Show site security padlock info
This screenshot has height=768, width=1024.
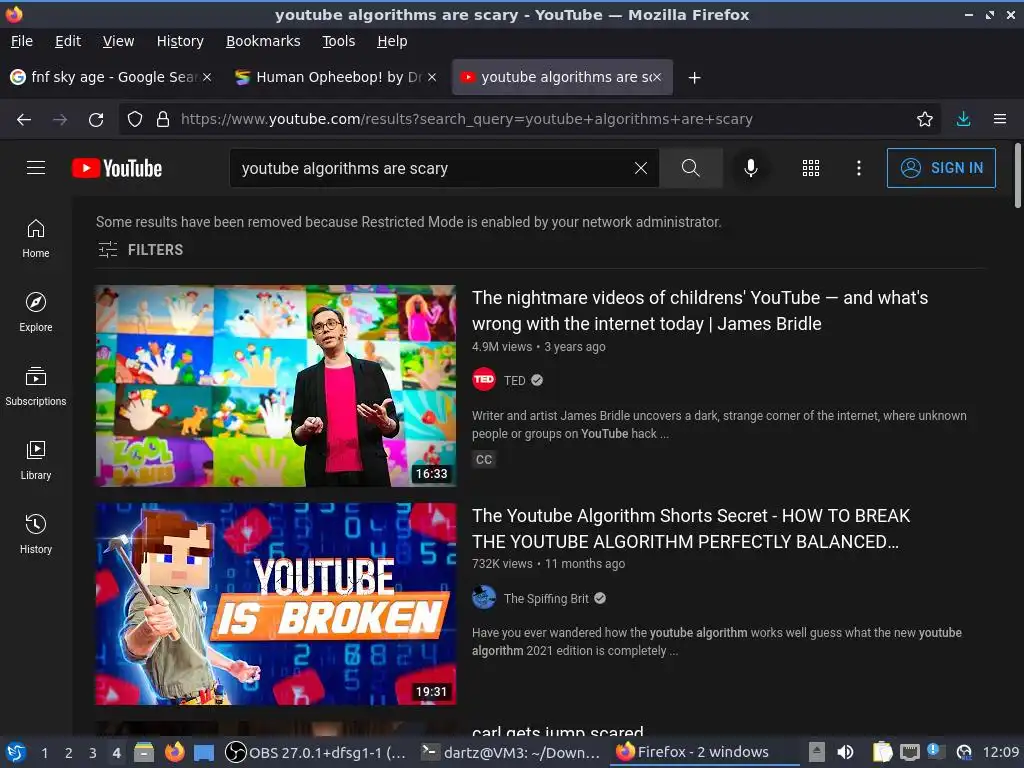[x=163, y=119]
